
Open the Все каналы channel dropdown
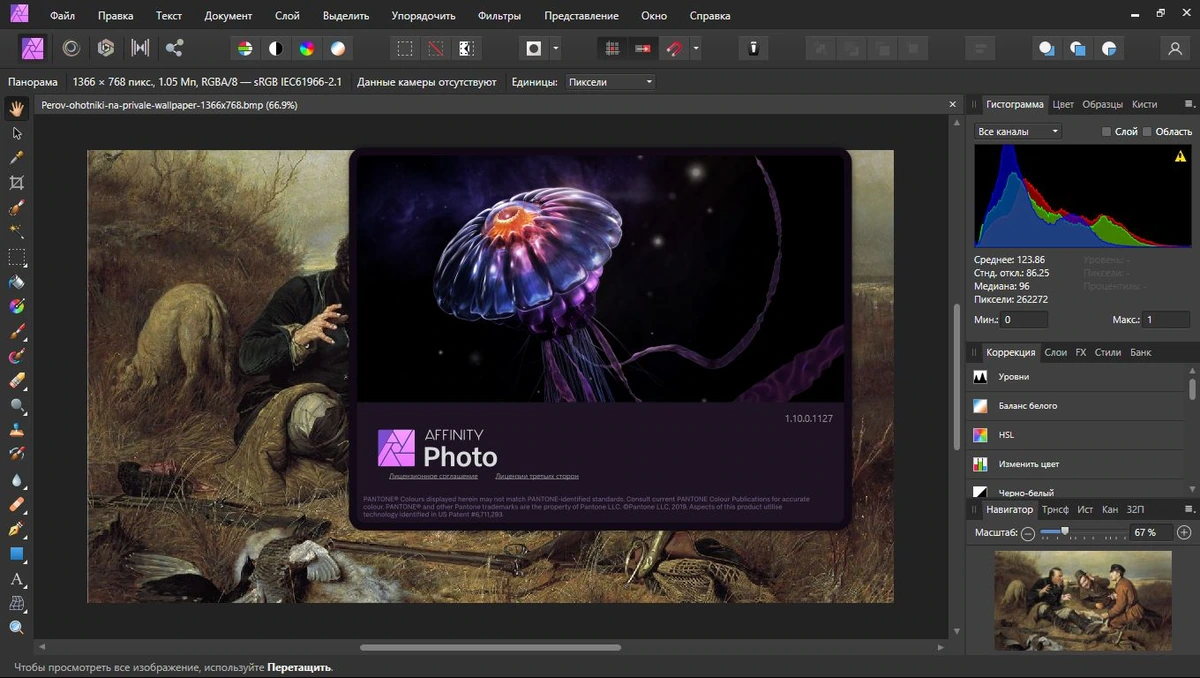point(1018,131)
